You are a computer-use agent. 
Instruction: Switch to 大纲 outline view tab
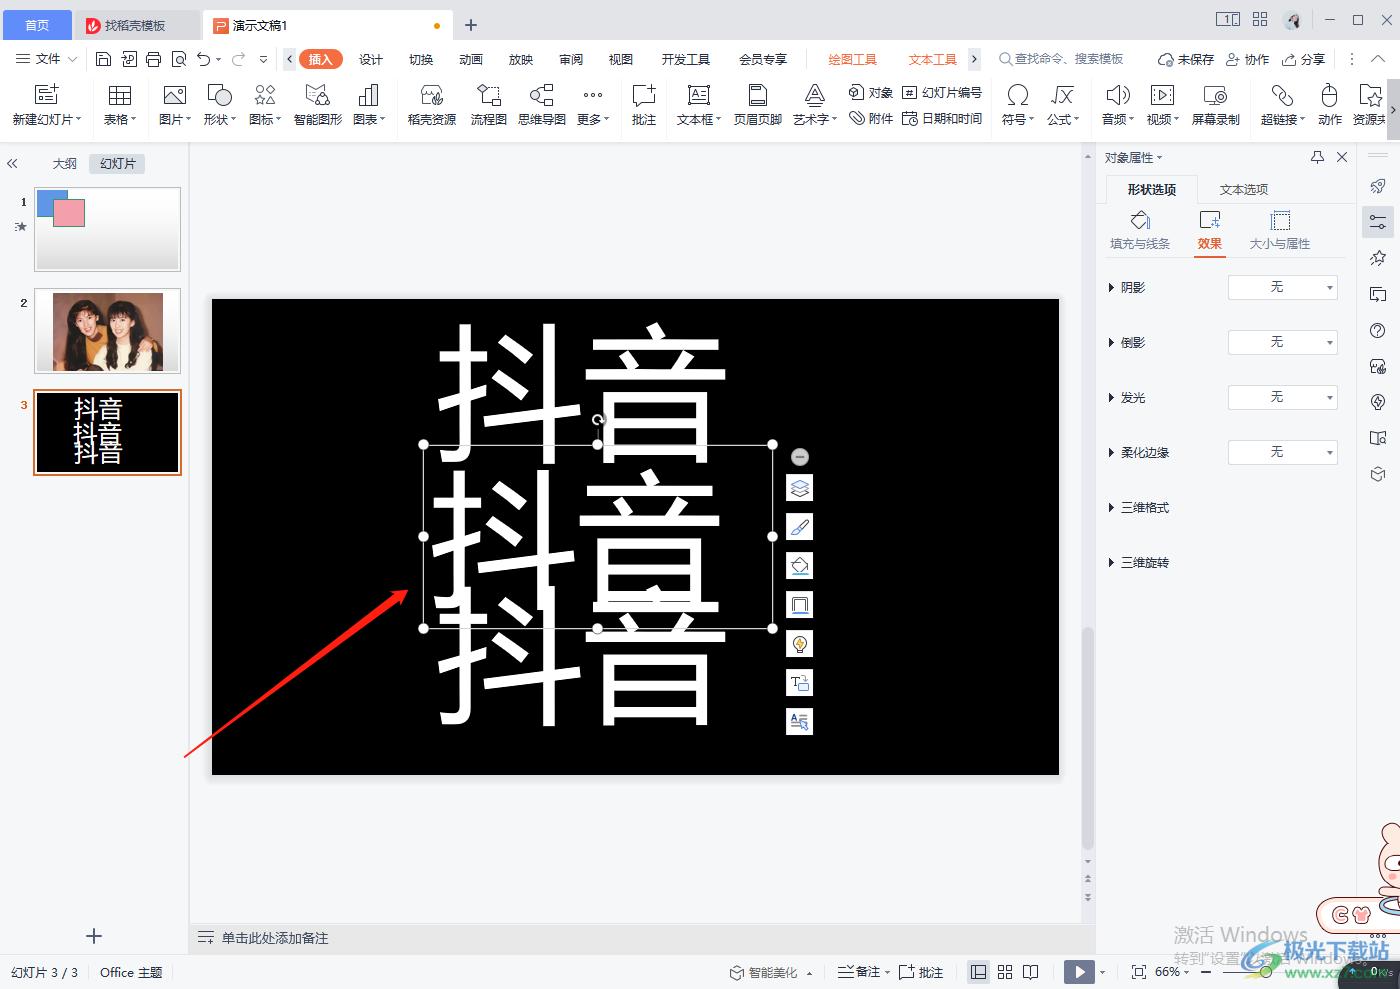click(65, 163)
